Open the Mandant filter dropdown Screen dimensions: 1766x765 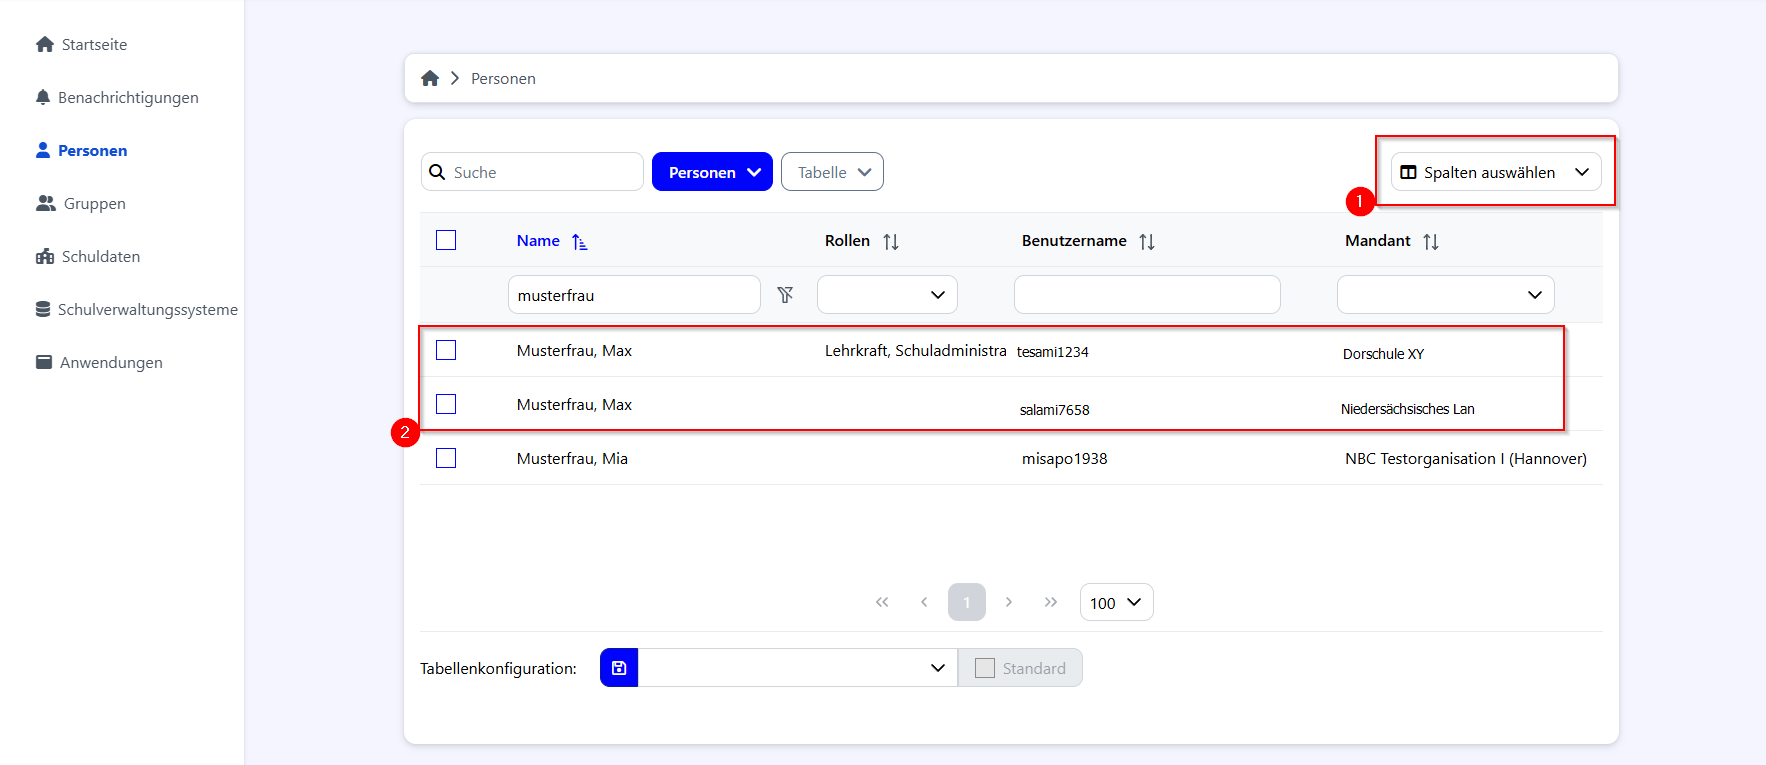click(x=1445, y=295)
